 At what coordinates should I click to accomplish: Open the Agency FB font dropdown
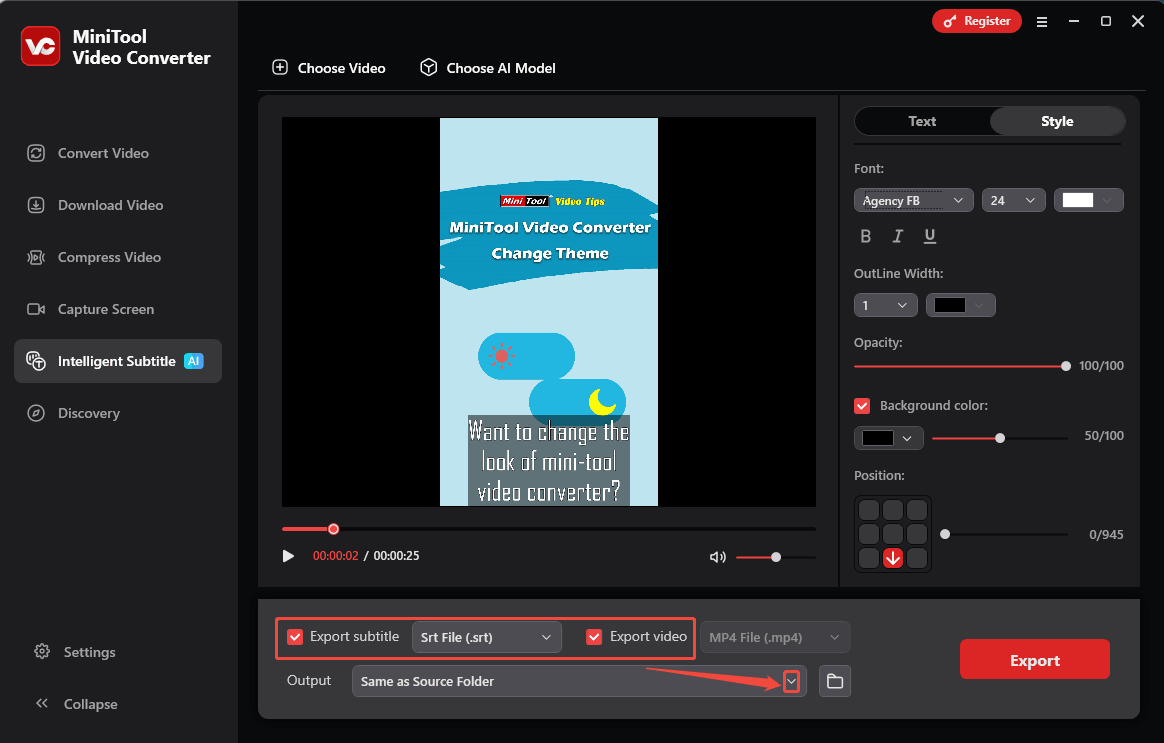click(x=914, y=201)
